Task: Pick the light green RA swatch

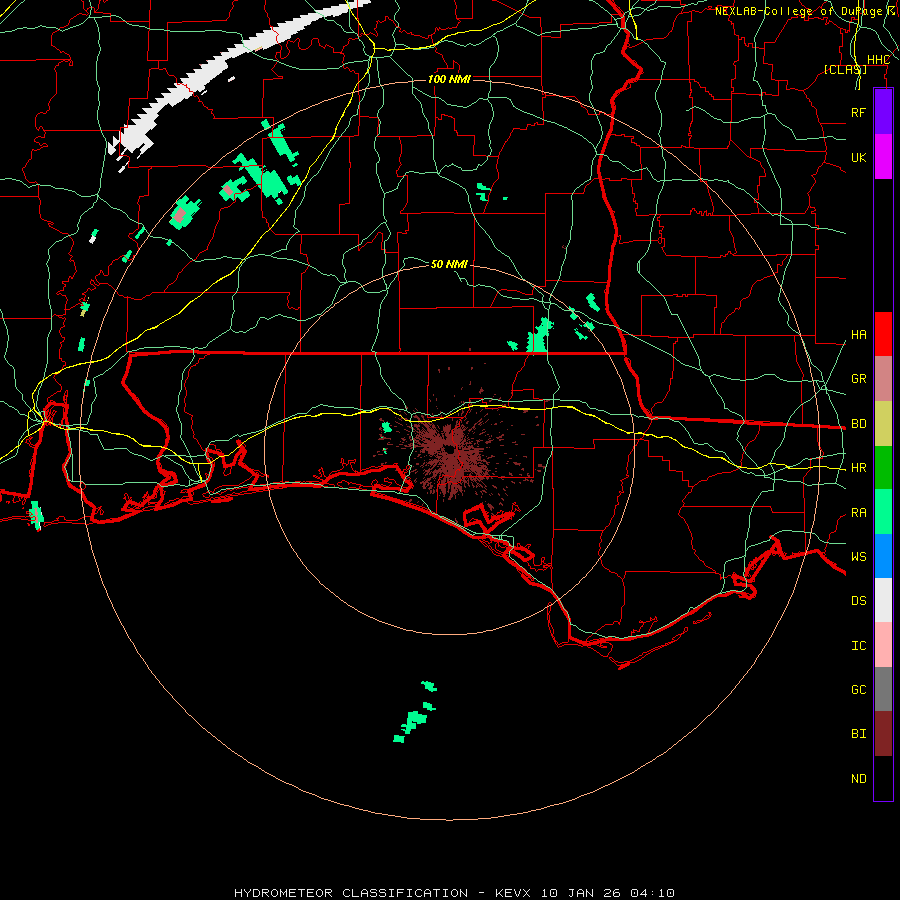Action: [x=883, y=512]
